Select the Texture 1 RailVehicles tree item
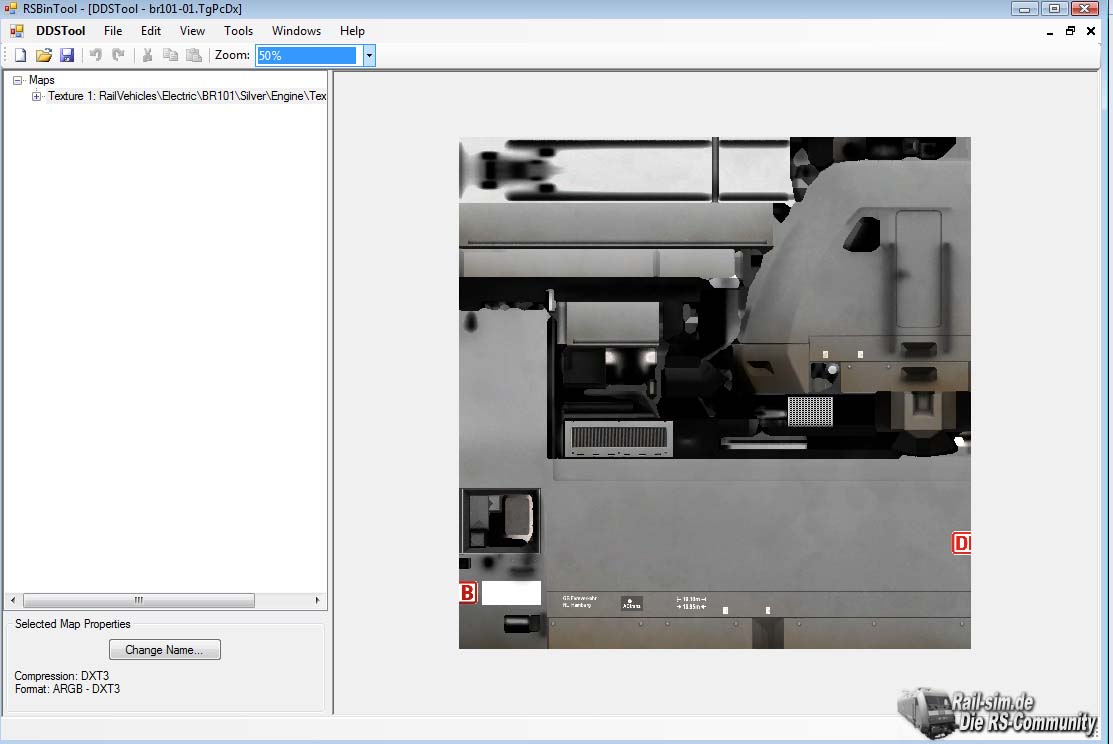1113x744 pixels. point(187,97)
